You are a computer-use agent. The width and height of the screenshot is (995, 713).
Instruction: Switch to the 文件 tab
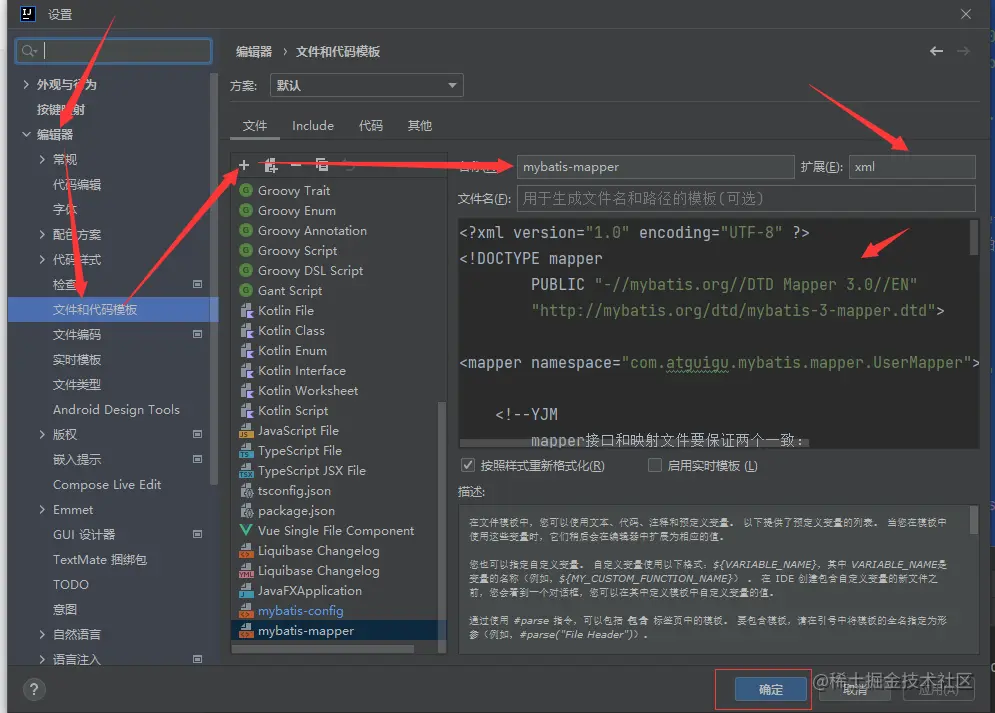coord(254,126)
